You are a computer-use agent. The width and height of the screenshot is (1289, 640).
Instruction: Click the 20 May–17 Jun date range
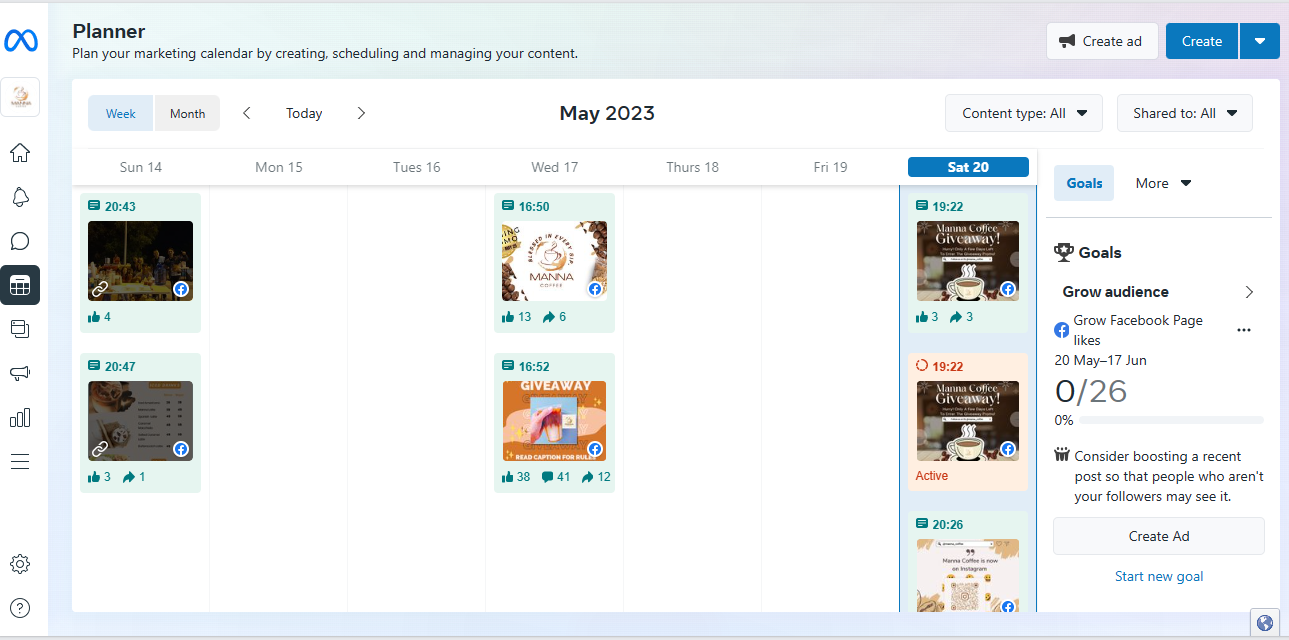pyautogui.click(x=1100, y=360)
